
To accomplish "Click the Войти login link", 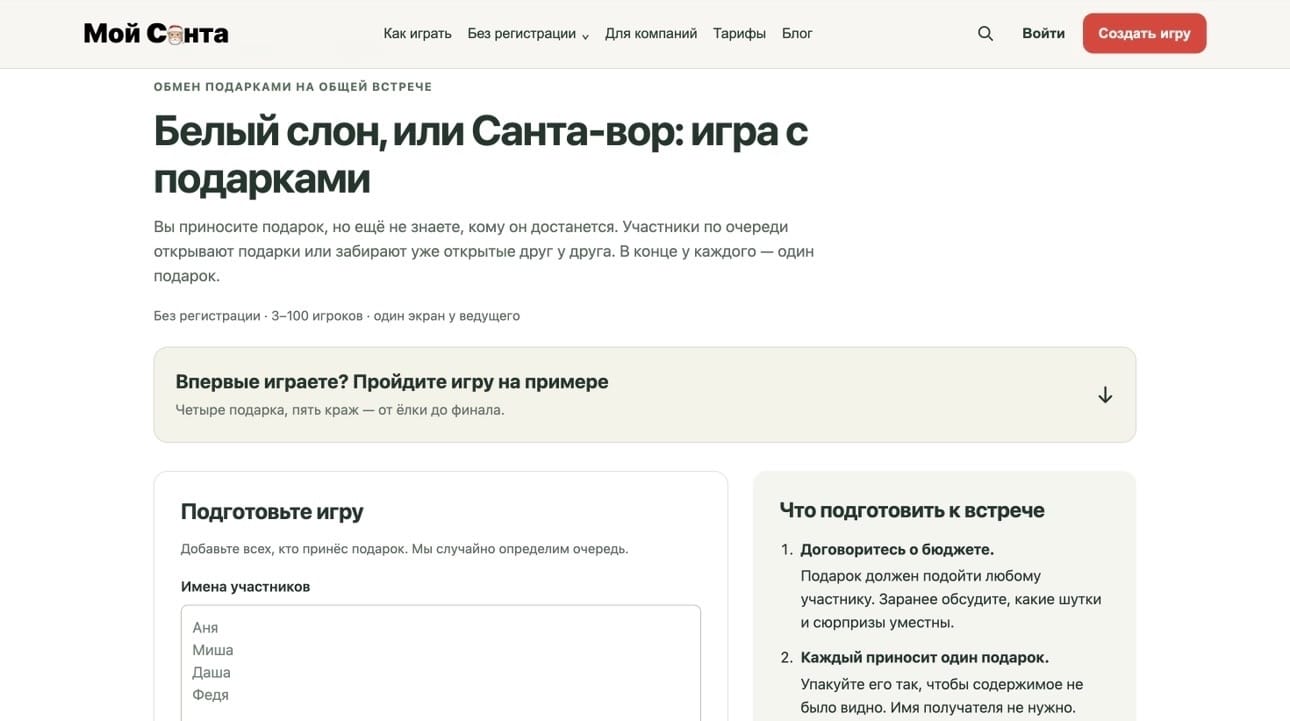I will (x=1043, y=33).
